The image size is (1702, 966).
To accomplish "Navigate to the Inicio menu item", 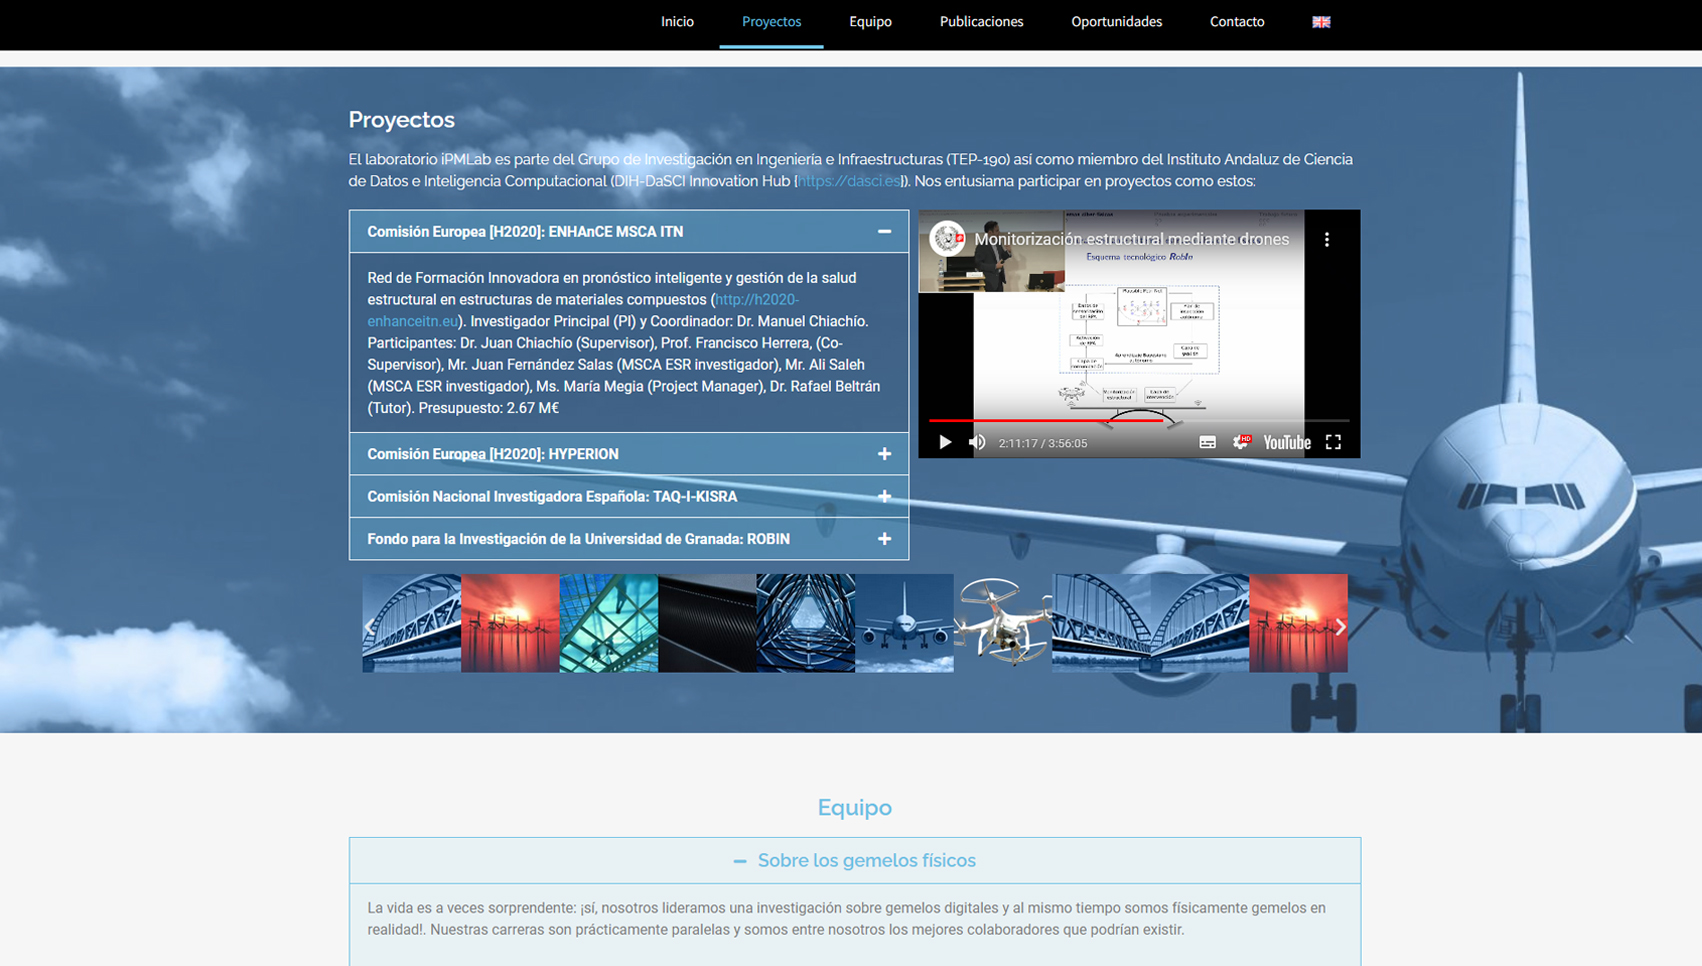I will click(677, 21).
